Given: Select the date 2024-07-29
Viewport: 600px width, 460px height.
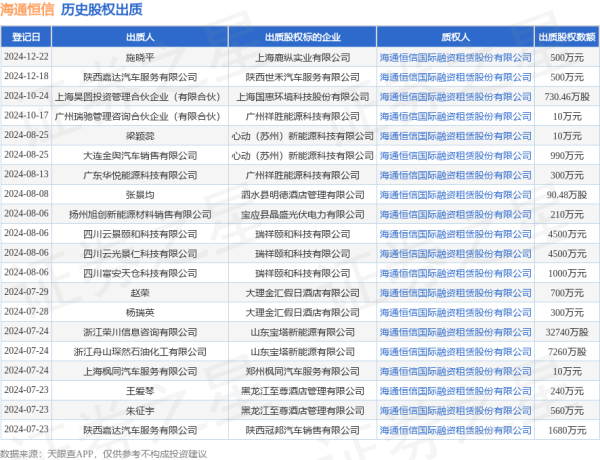Looking at the screenshot, I should click(x=26, y=292).
